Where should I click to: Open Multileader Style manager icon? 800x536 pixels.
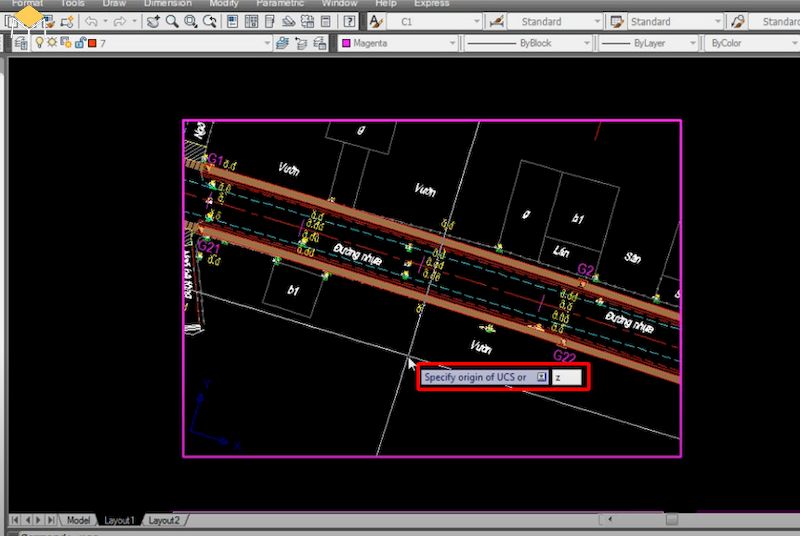pos(737,21)
